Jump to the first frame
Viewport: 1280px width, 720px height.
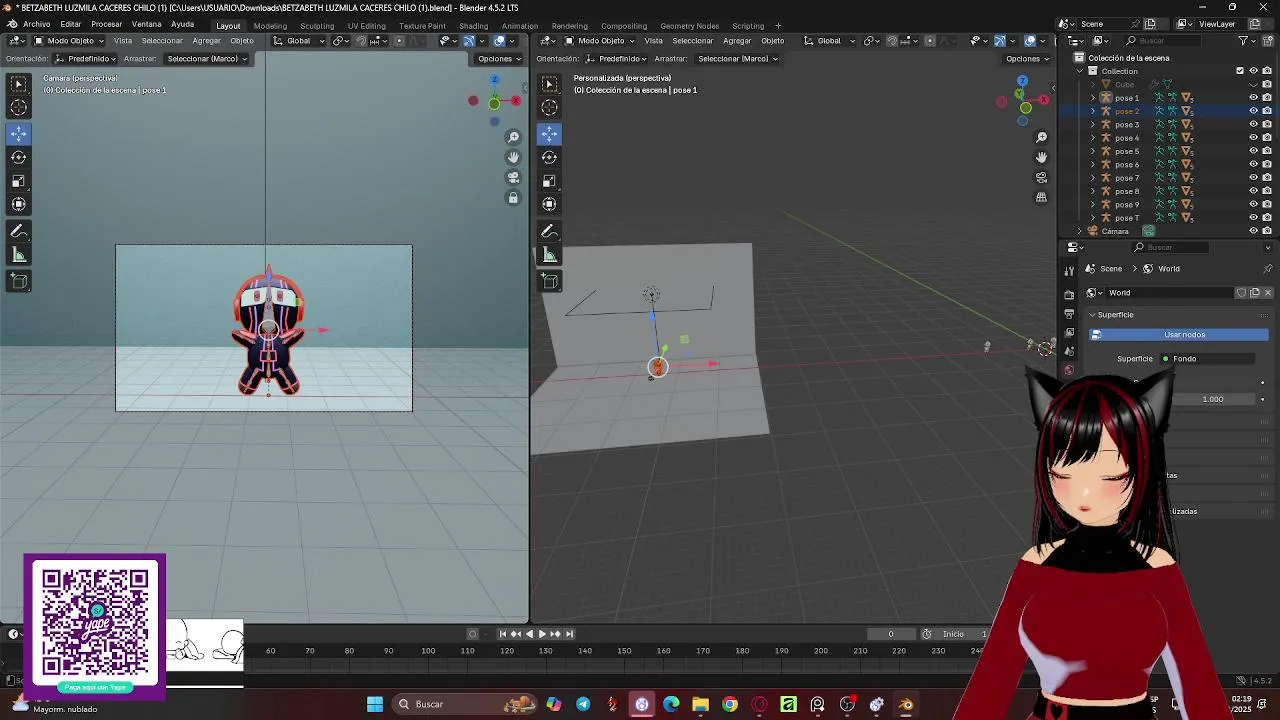(x=502, y=634)
